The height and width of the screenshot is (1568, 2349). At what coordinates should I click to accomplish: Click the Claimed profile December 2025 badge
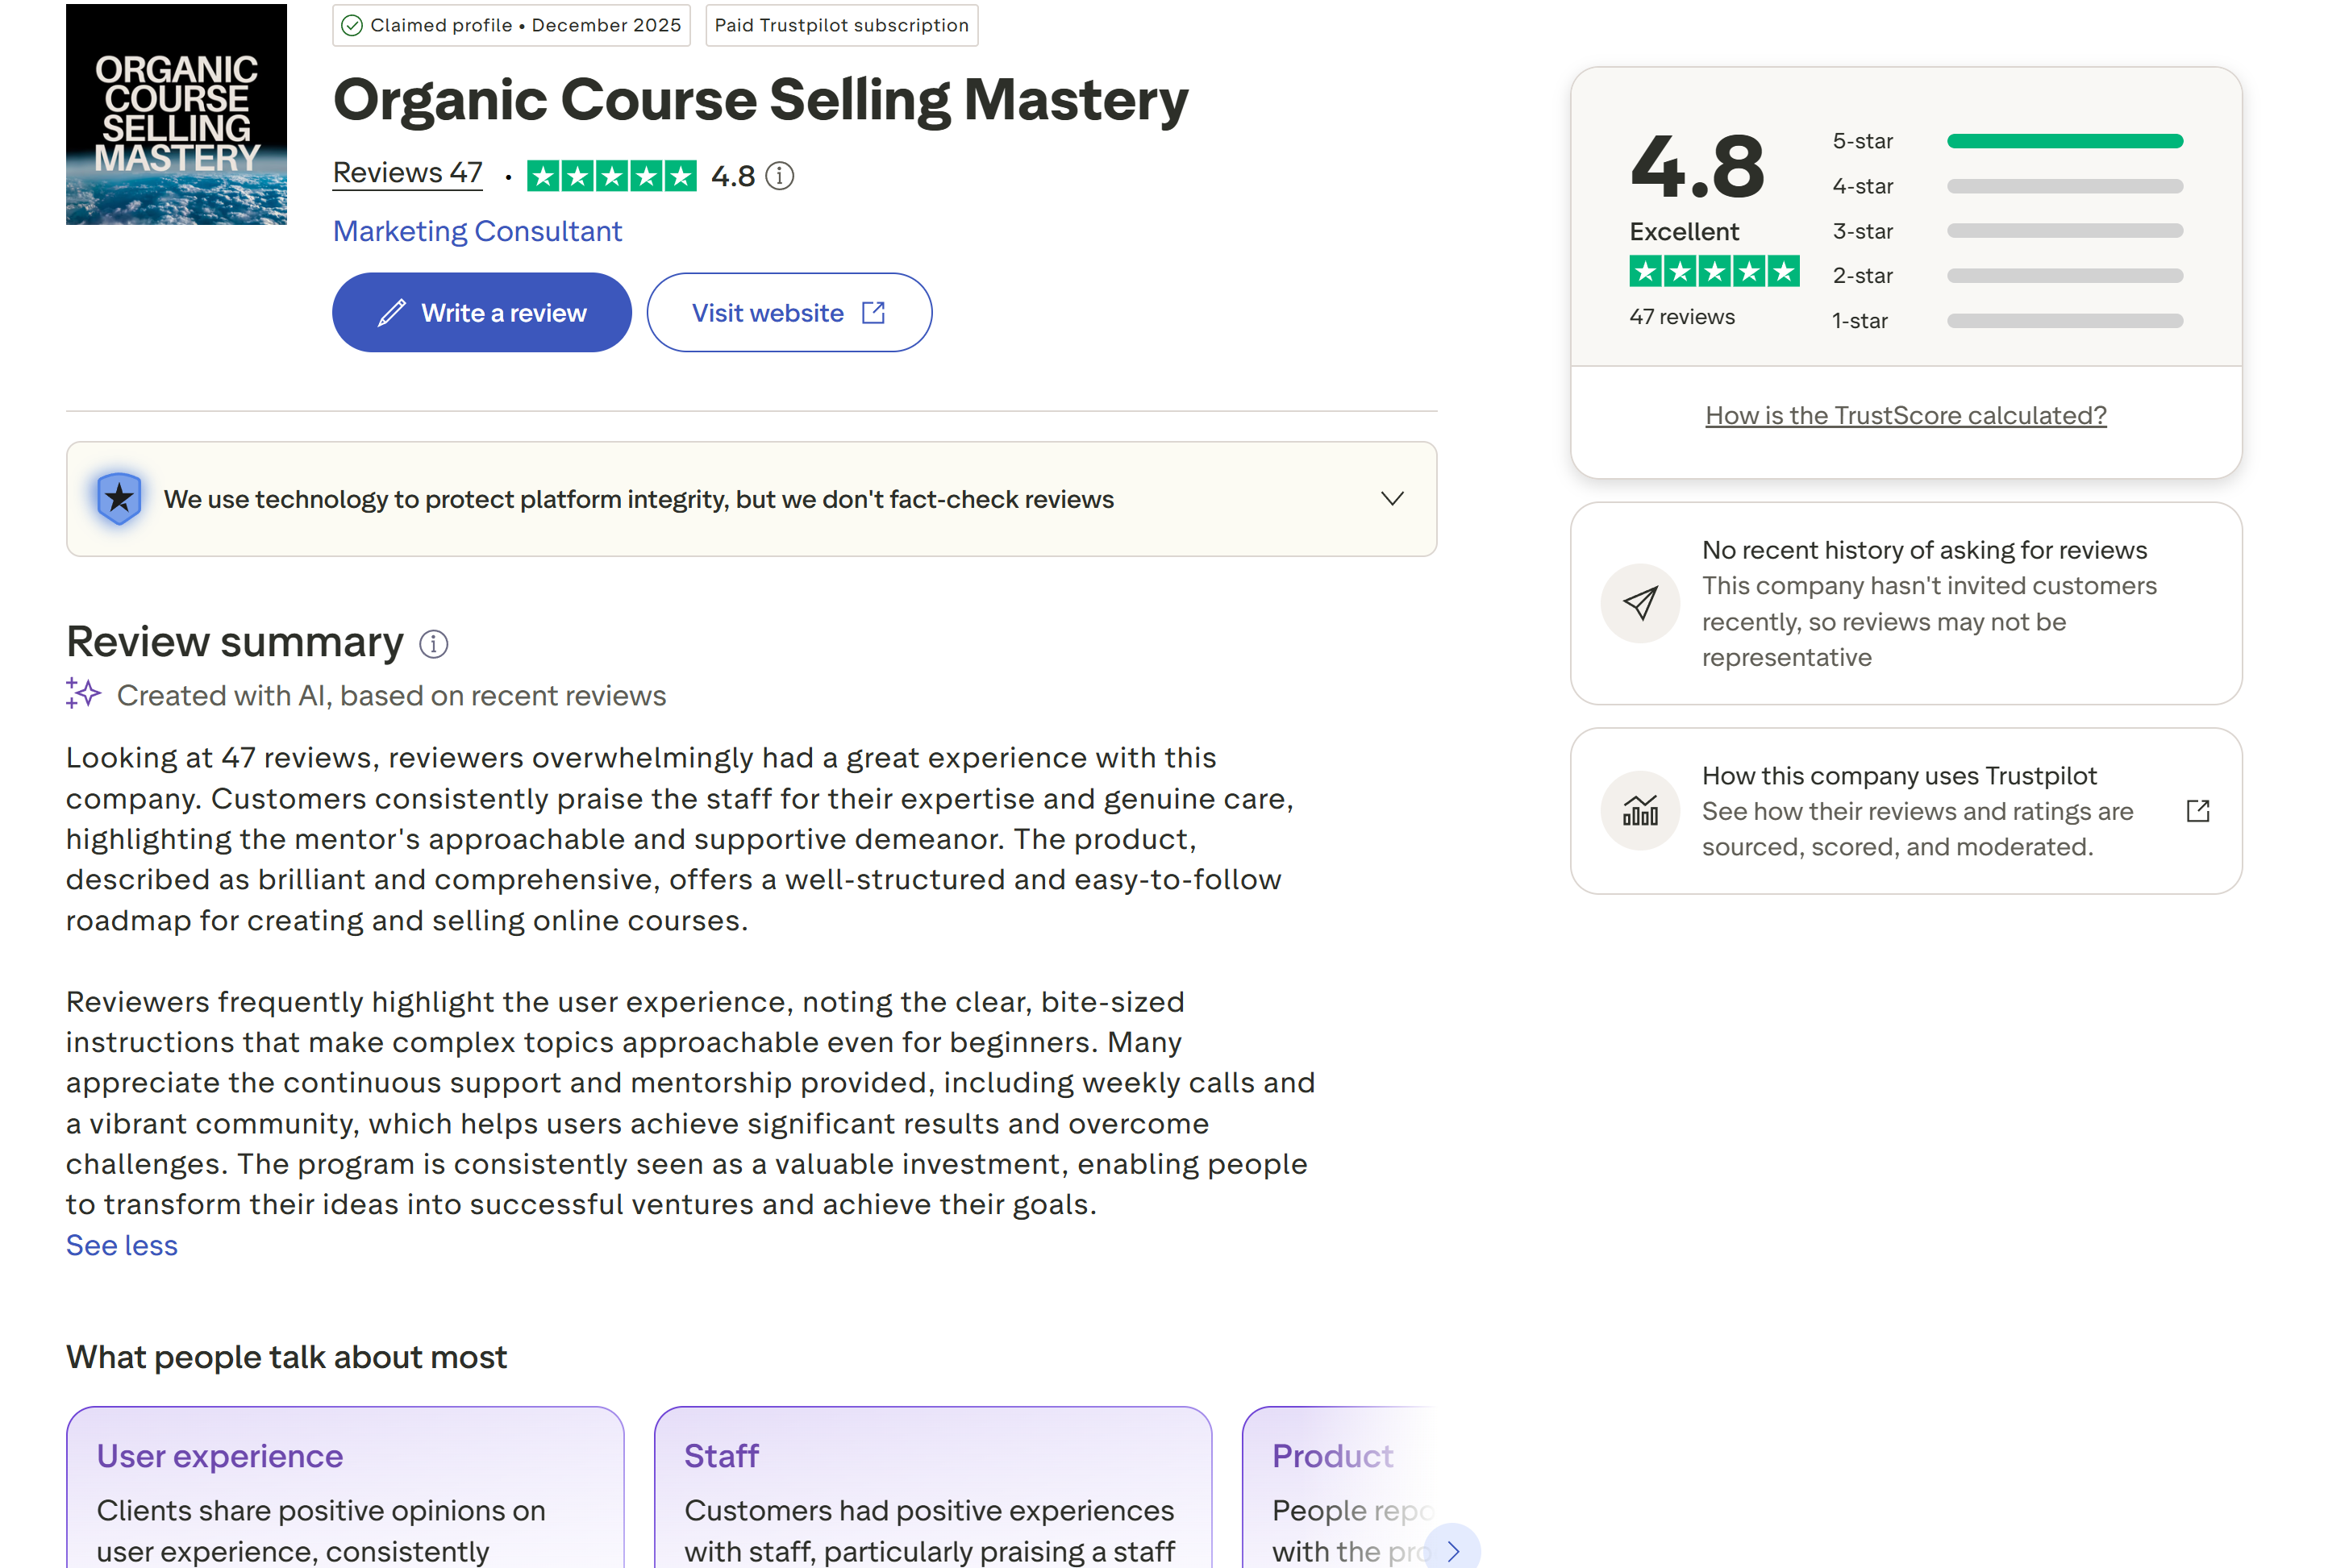click(x=512, y=25)
